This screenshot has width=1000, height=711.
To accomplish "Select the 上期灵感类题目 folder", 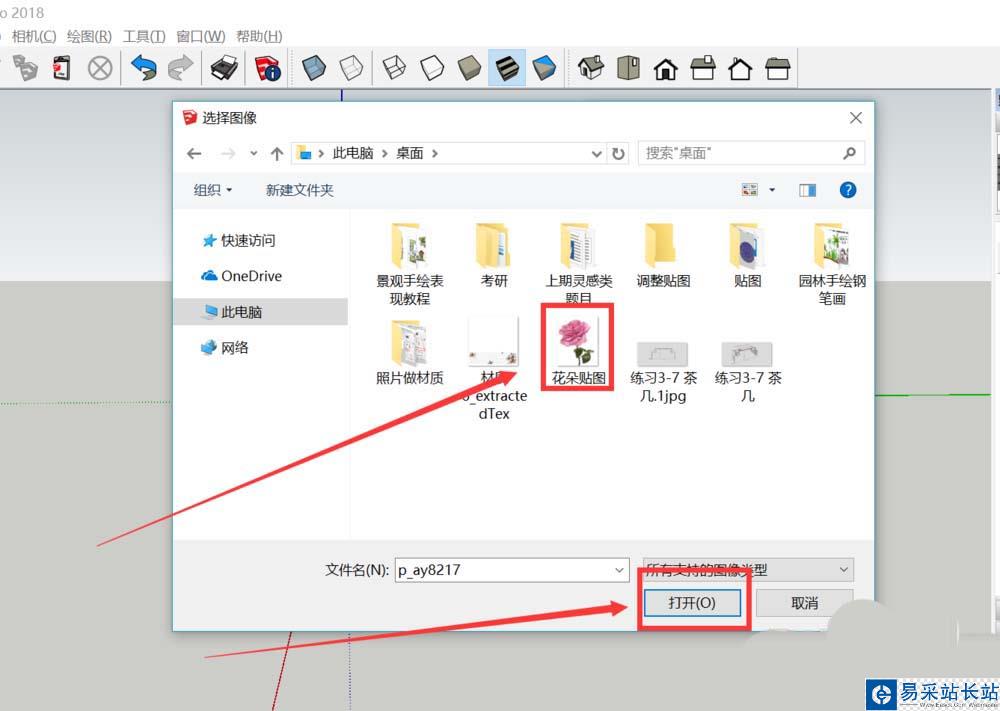I will (578, 263).
